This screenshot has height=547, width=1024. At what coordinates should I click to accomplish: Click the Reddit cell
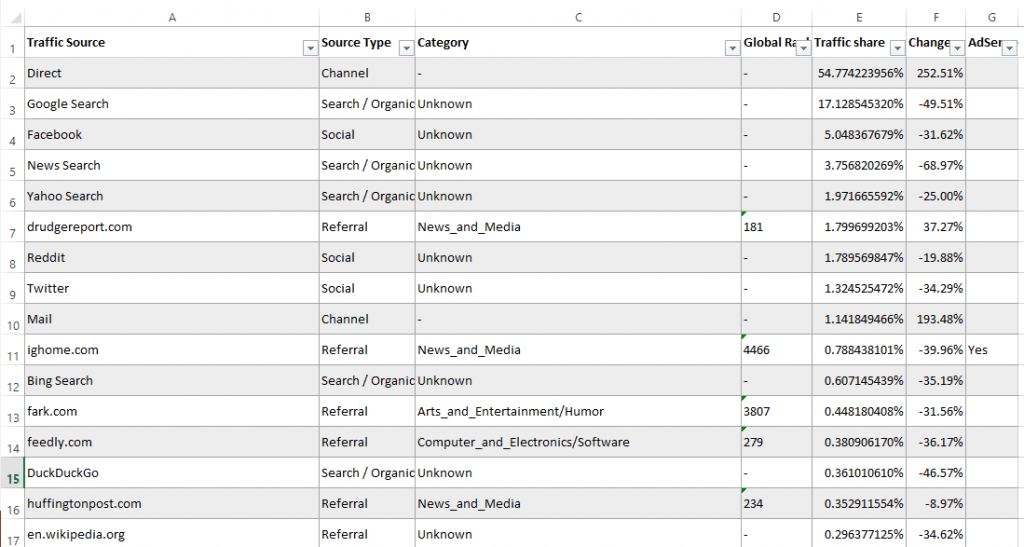172,257
